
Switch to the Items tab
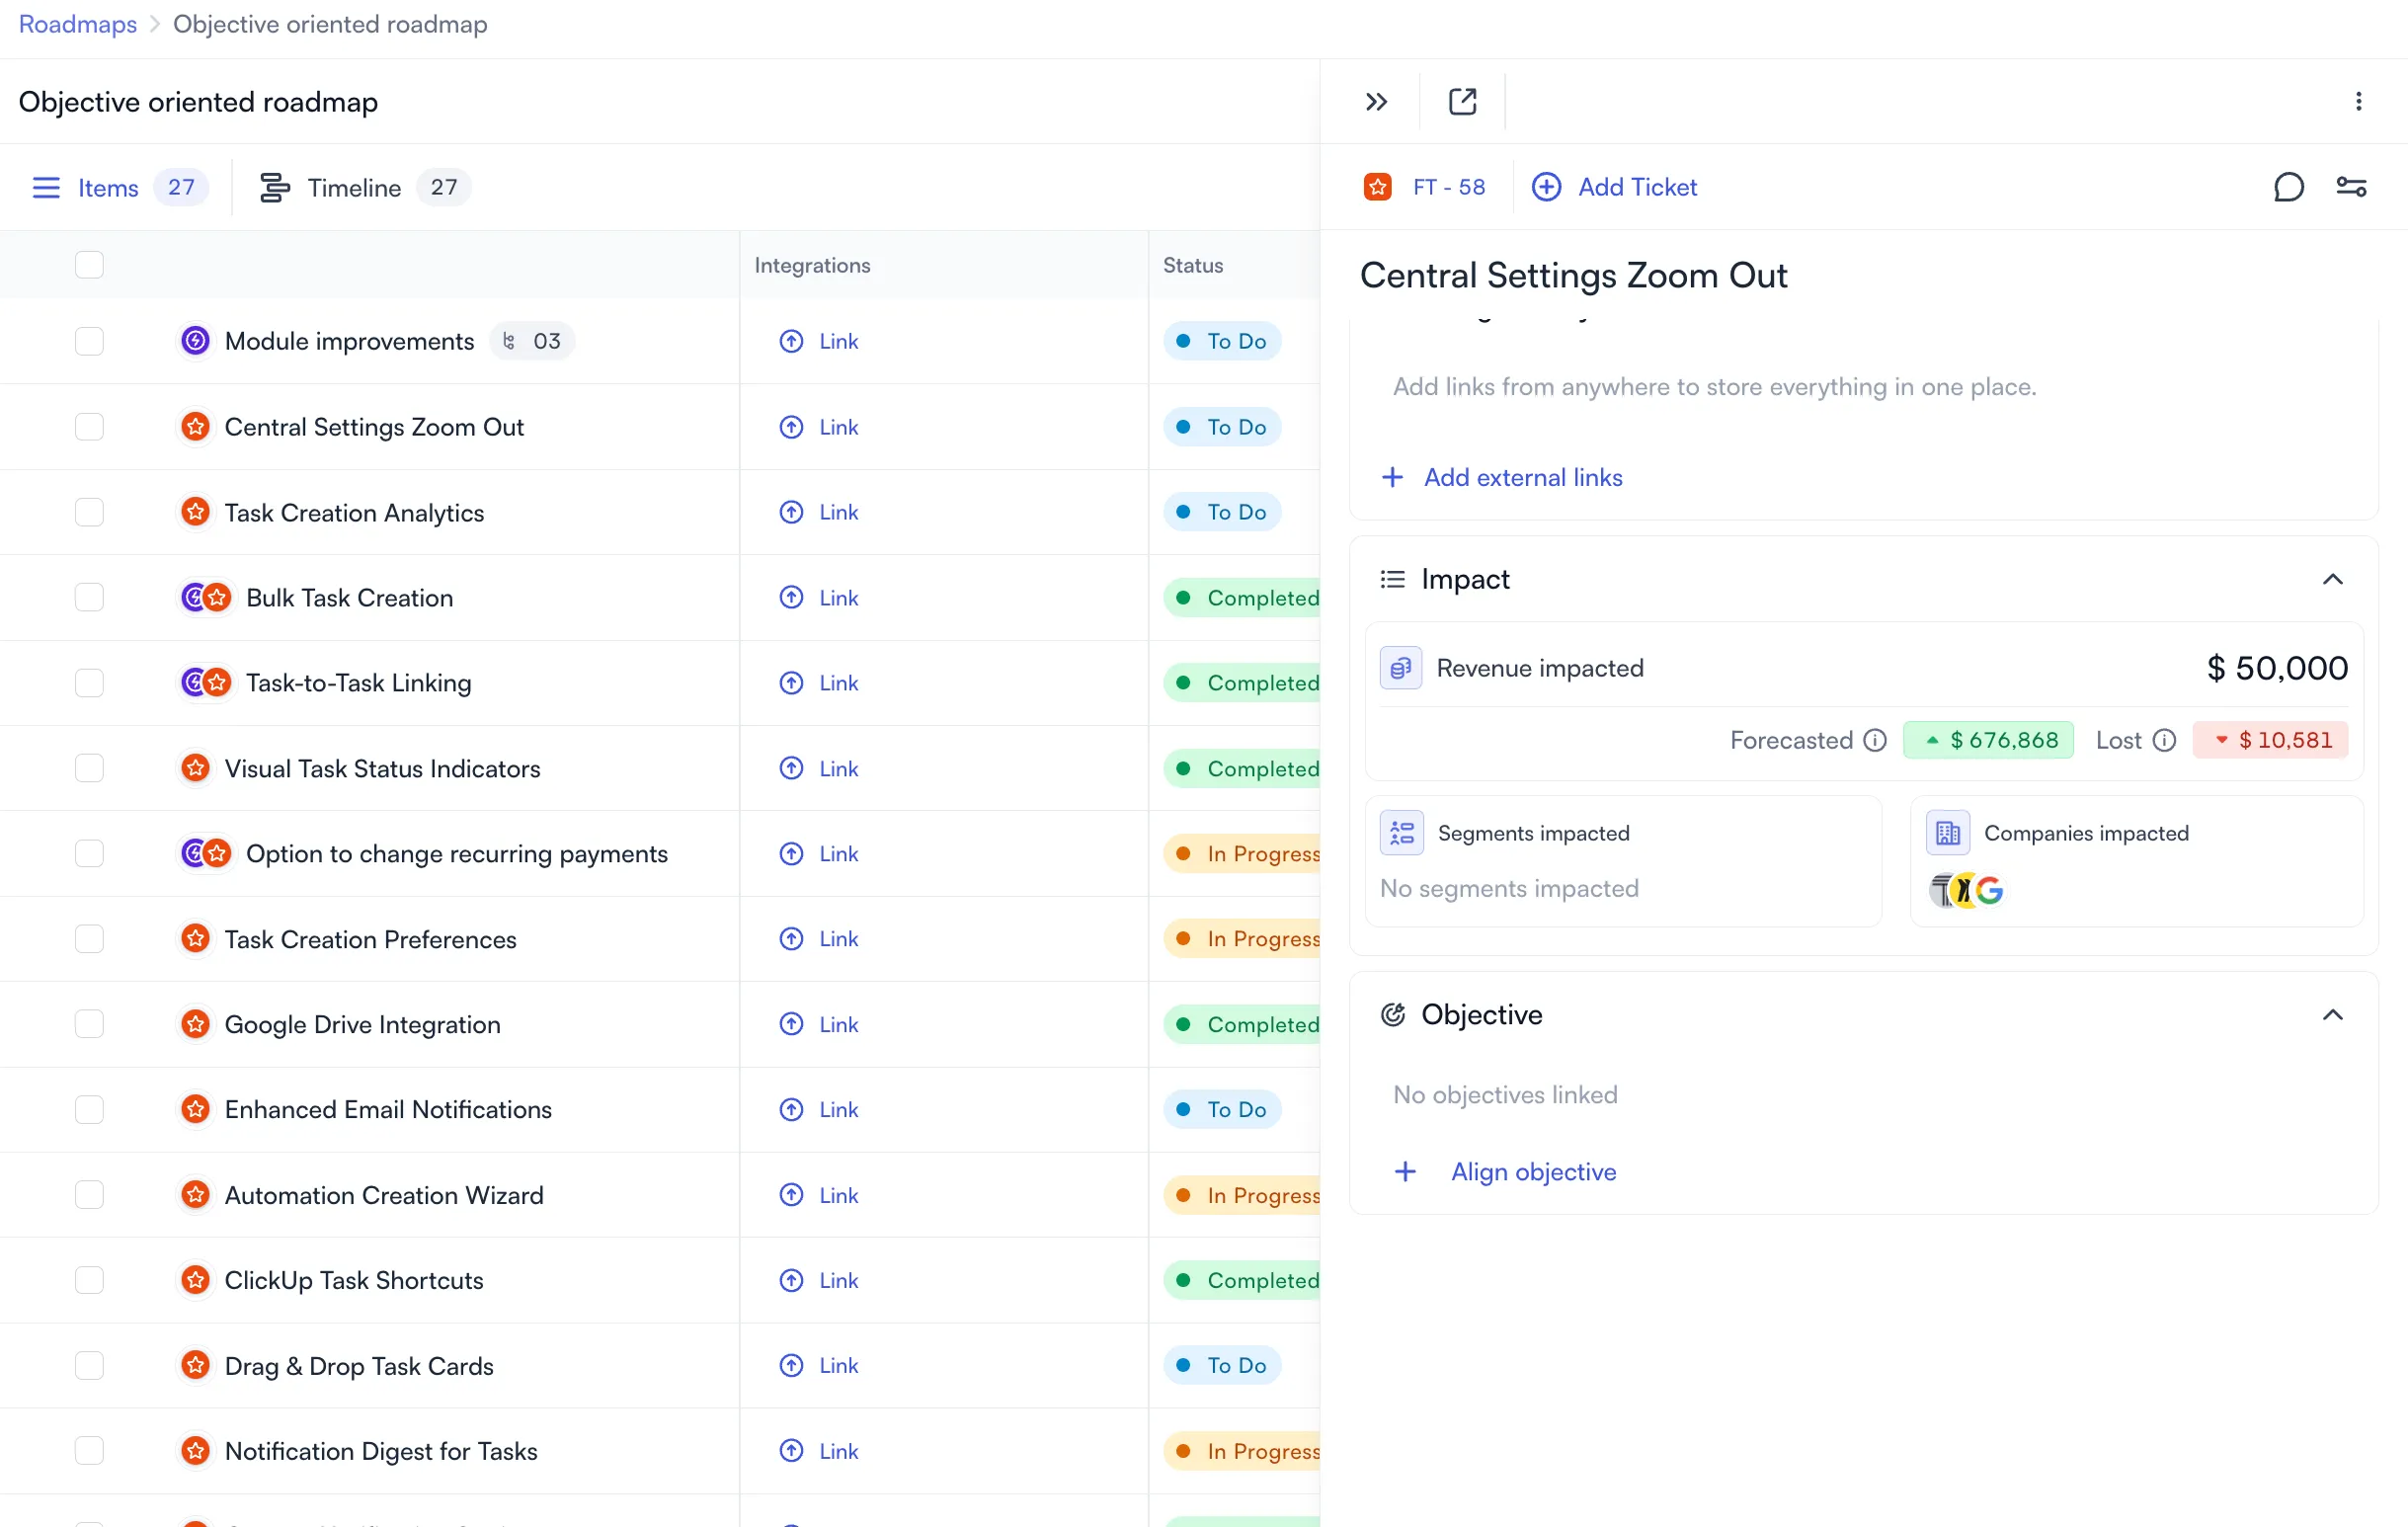pos(120,187)
